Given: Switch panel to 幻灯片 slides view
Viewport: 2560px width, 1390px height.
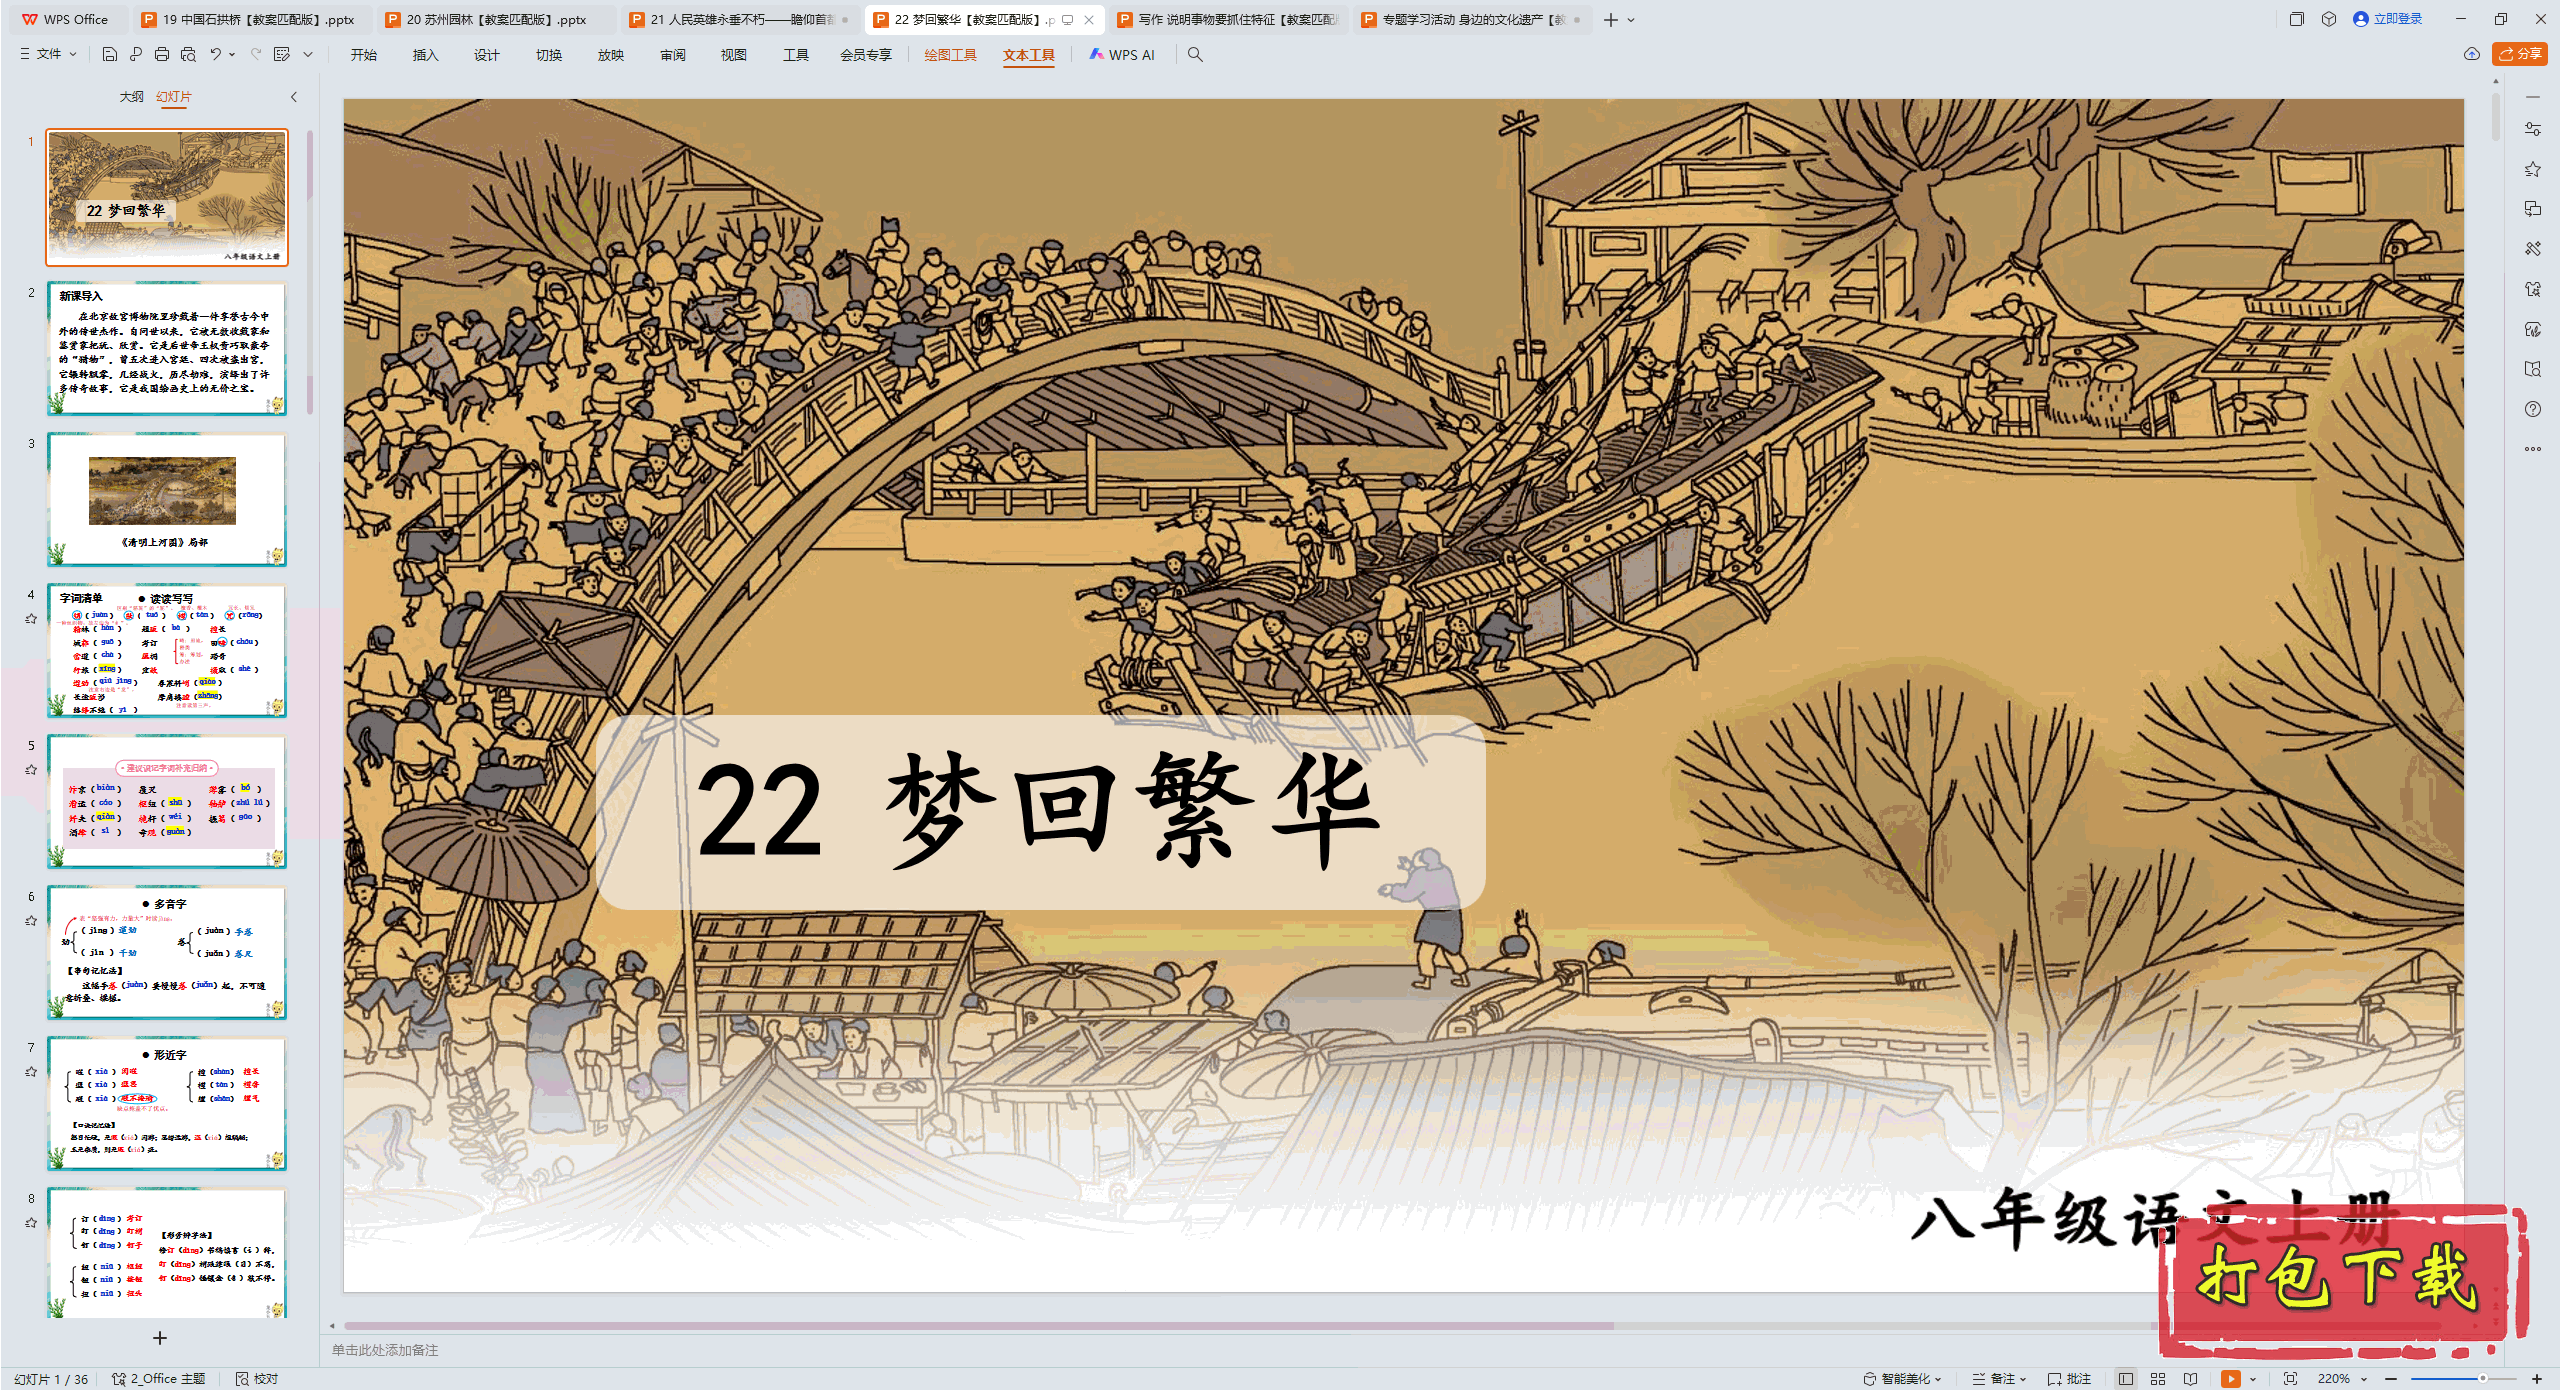Looking at the screenshot, I should (174, 97).
